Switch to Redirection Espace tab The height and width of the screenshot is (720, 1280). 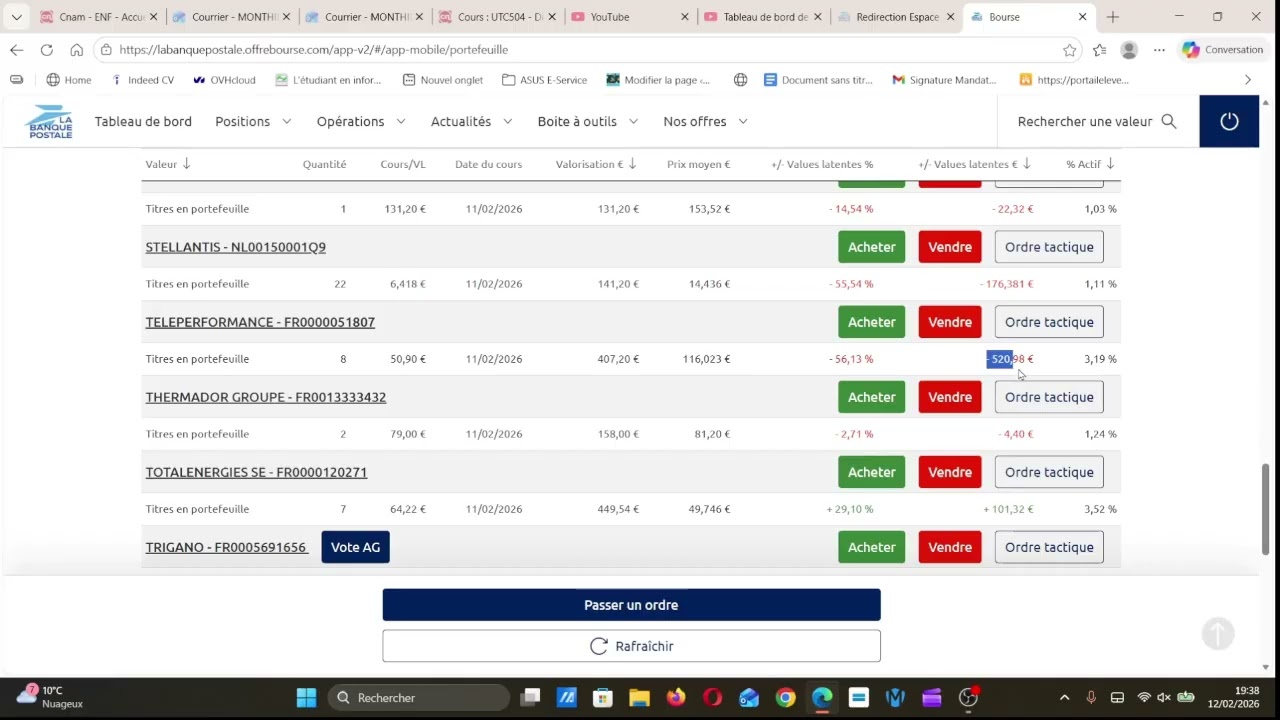coord(895,17)
